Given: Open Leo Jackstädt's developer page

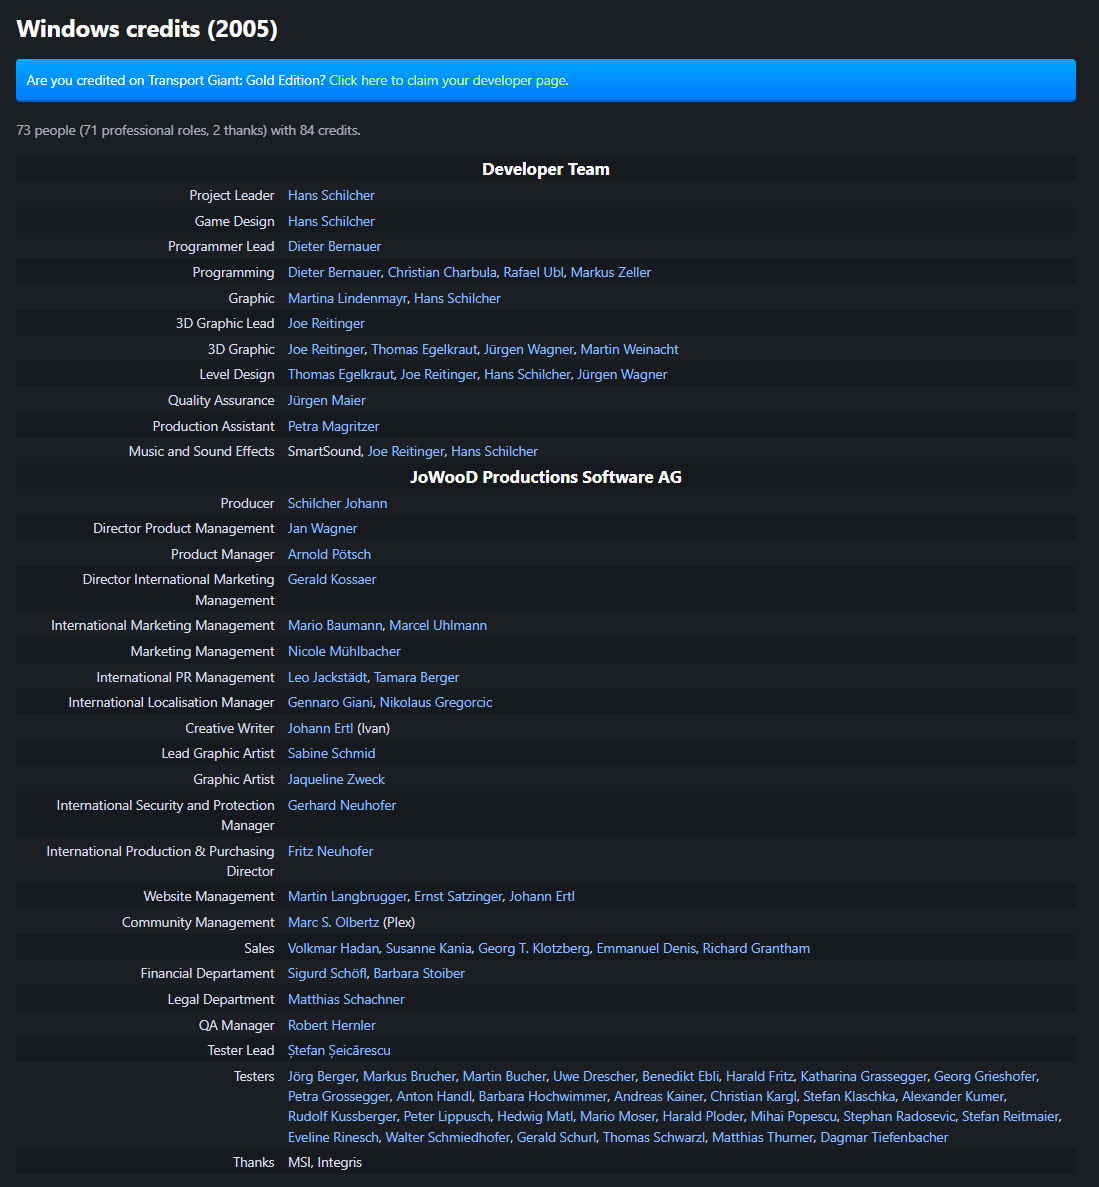Looking at the screenshot, I should pos(327,678).
